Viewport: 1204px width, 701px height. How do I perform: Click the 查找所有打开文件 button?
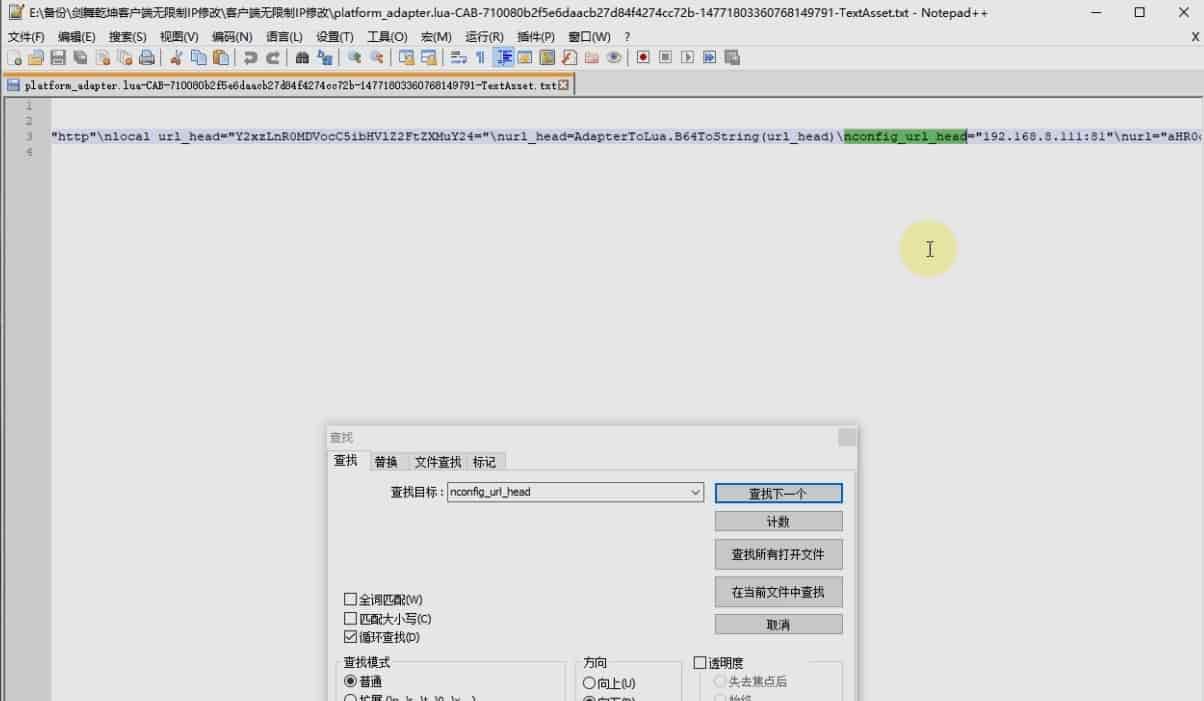(x=778, y=554)
